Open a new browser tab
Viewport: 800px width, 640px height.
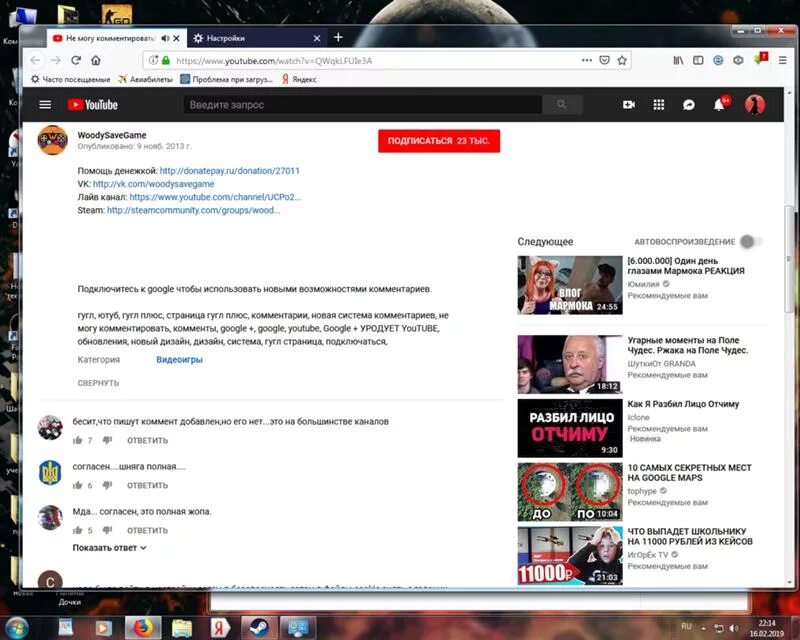point(338,37)
